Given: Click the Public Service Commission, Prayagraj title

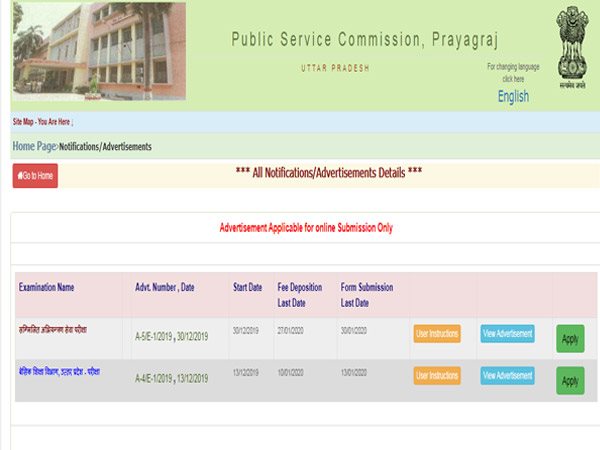Looking at the screenshot, I should [365, 40].
